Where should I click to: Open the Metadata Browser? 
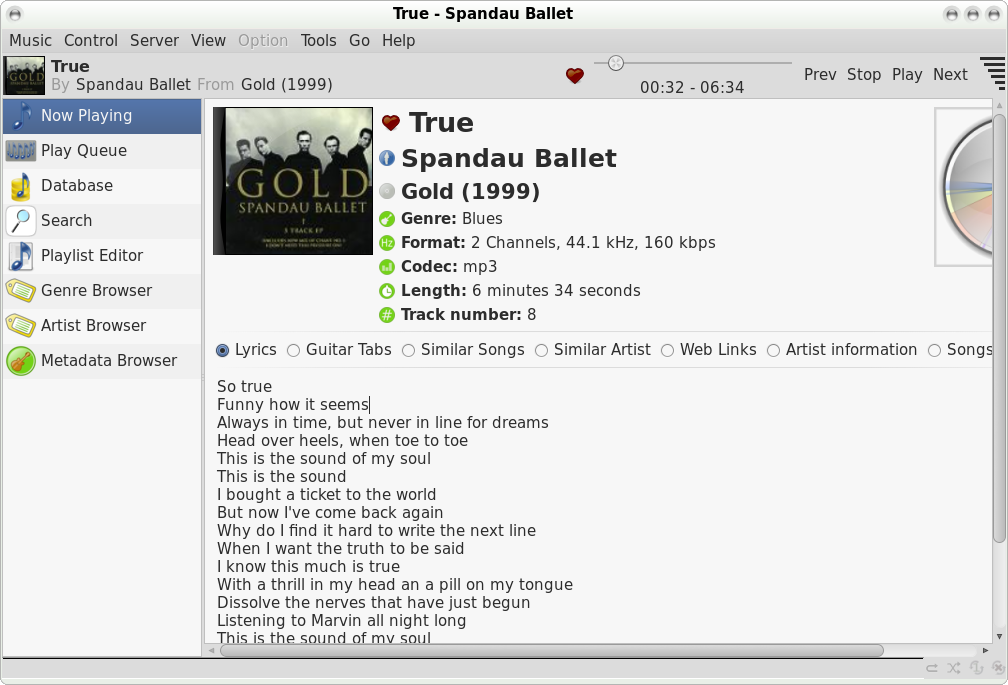(108, 360)
